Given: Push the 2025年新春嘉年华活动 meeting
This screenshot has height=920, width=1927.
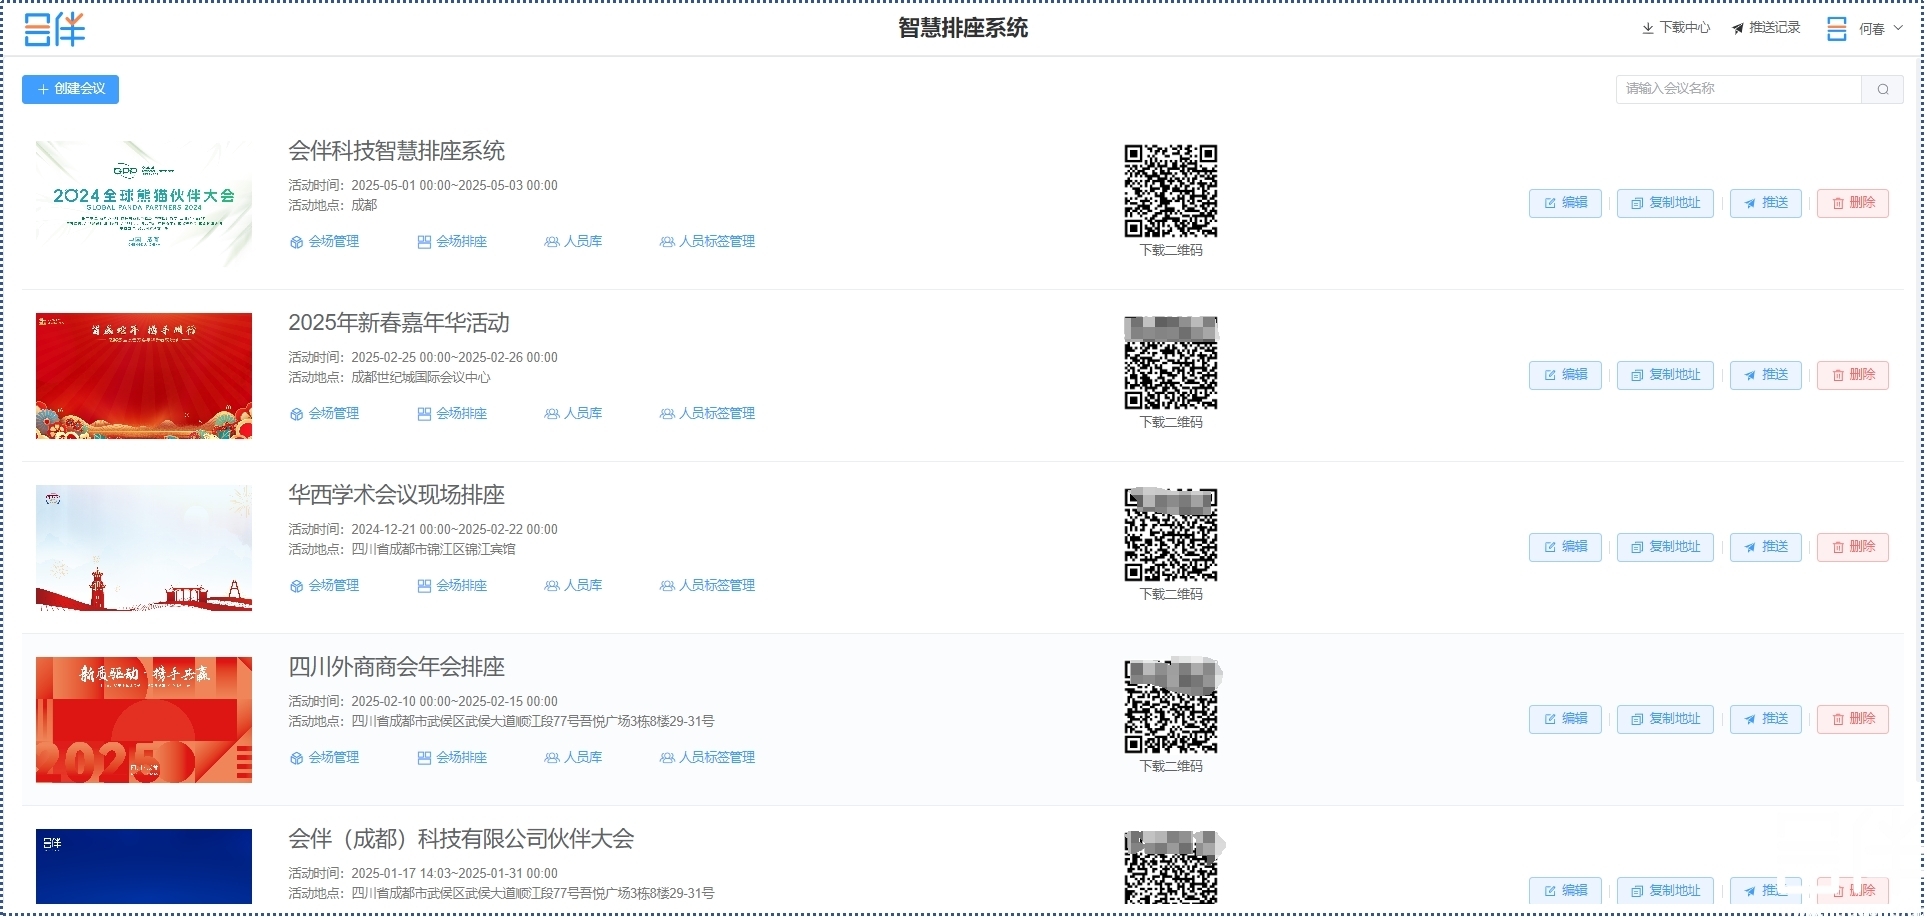Looking at the screenshot, I should click(x=1766, y=375).
